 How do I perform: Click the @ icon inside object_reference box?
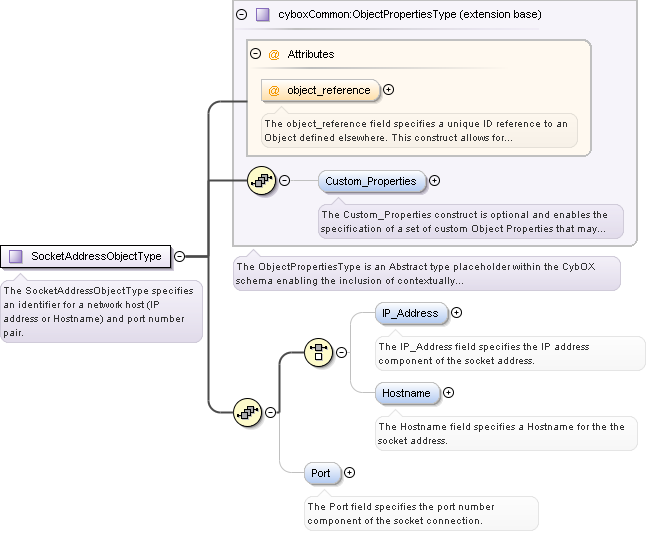[274, 90]
